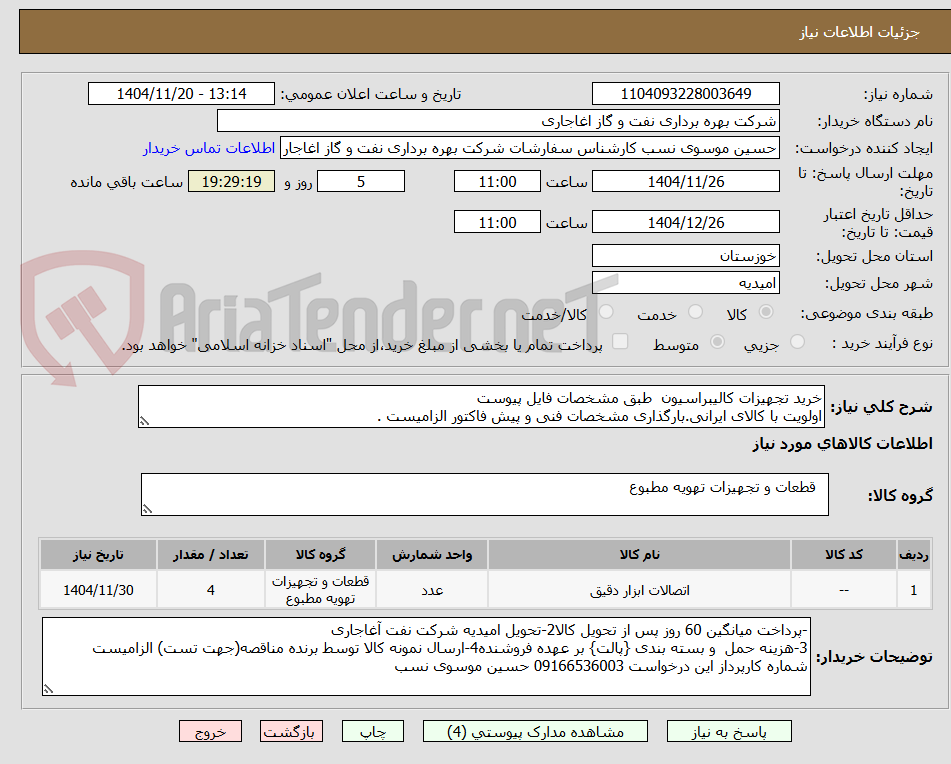
Task: Open اطلاعات تماس خریدار link
Action: click(x=209, y=149)
